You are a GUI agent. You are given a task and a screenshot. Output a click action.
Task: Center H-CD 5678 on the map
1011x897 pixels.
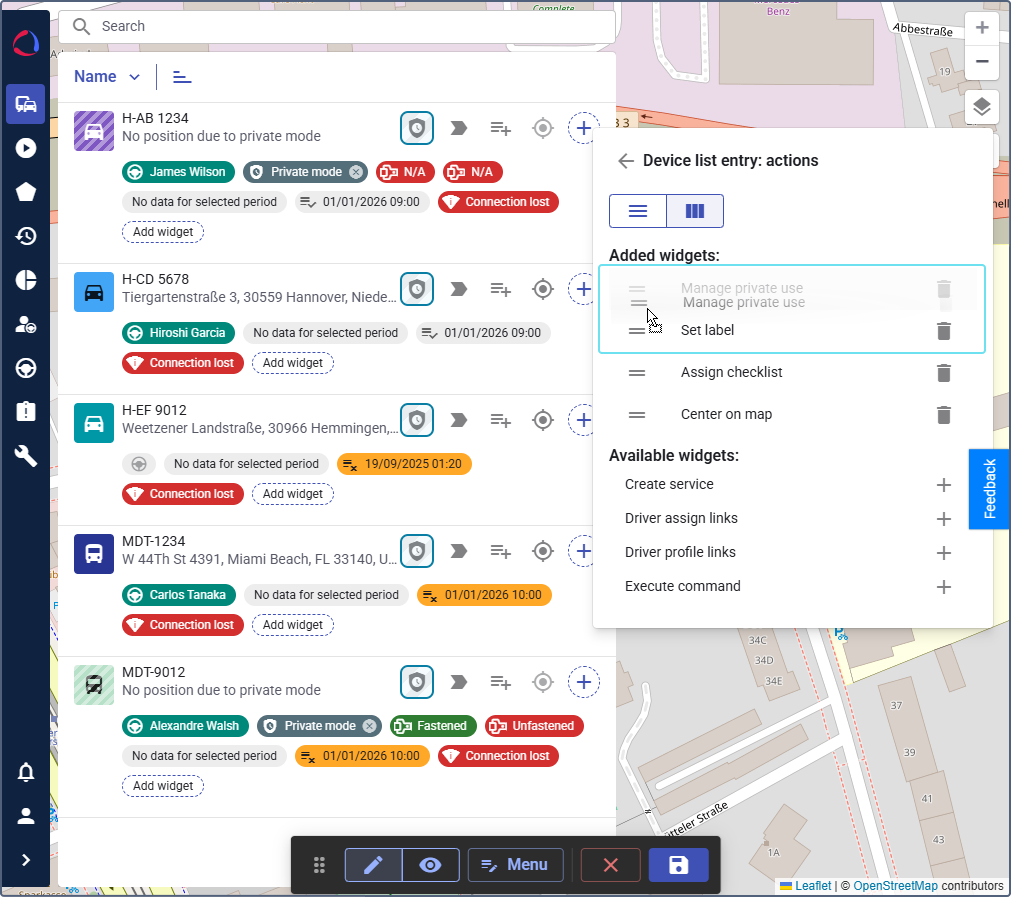coord(542,289)
